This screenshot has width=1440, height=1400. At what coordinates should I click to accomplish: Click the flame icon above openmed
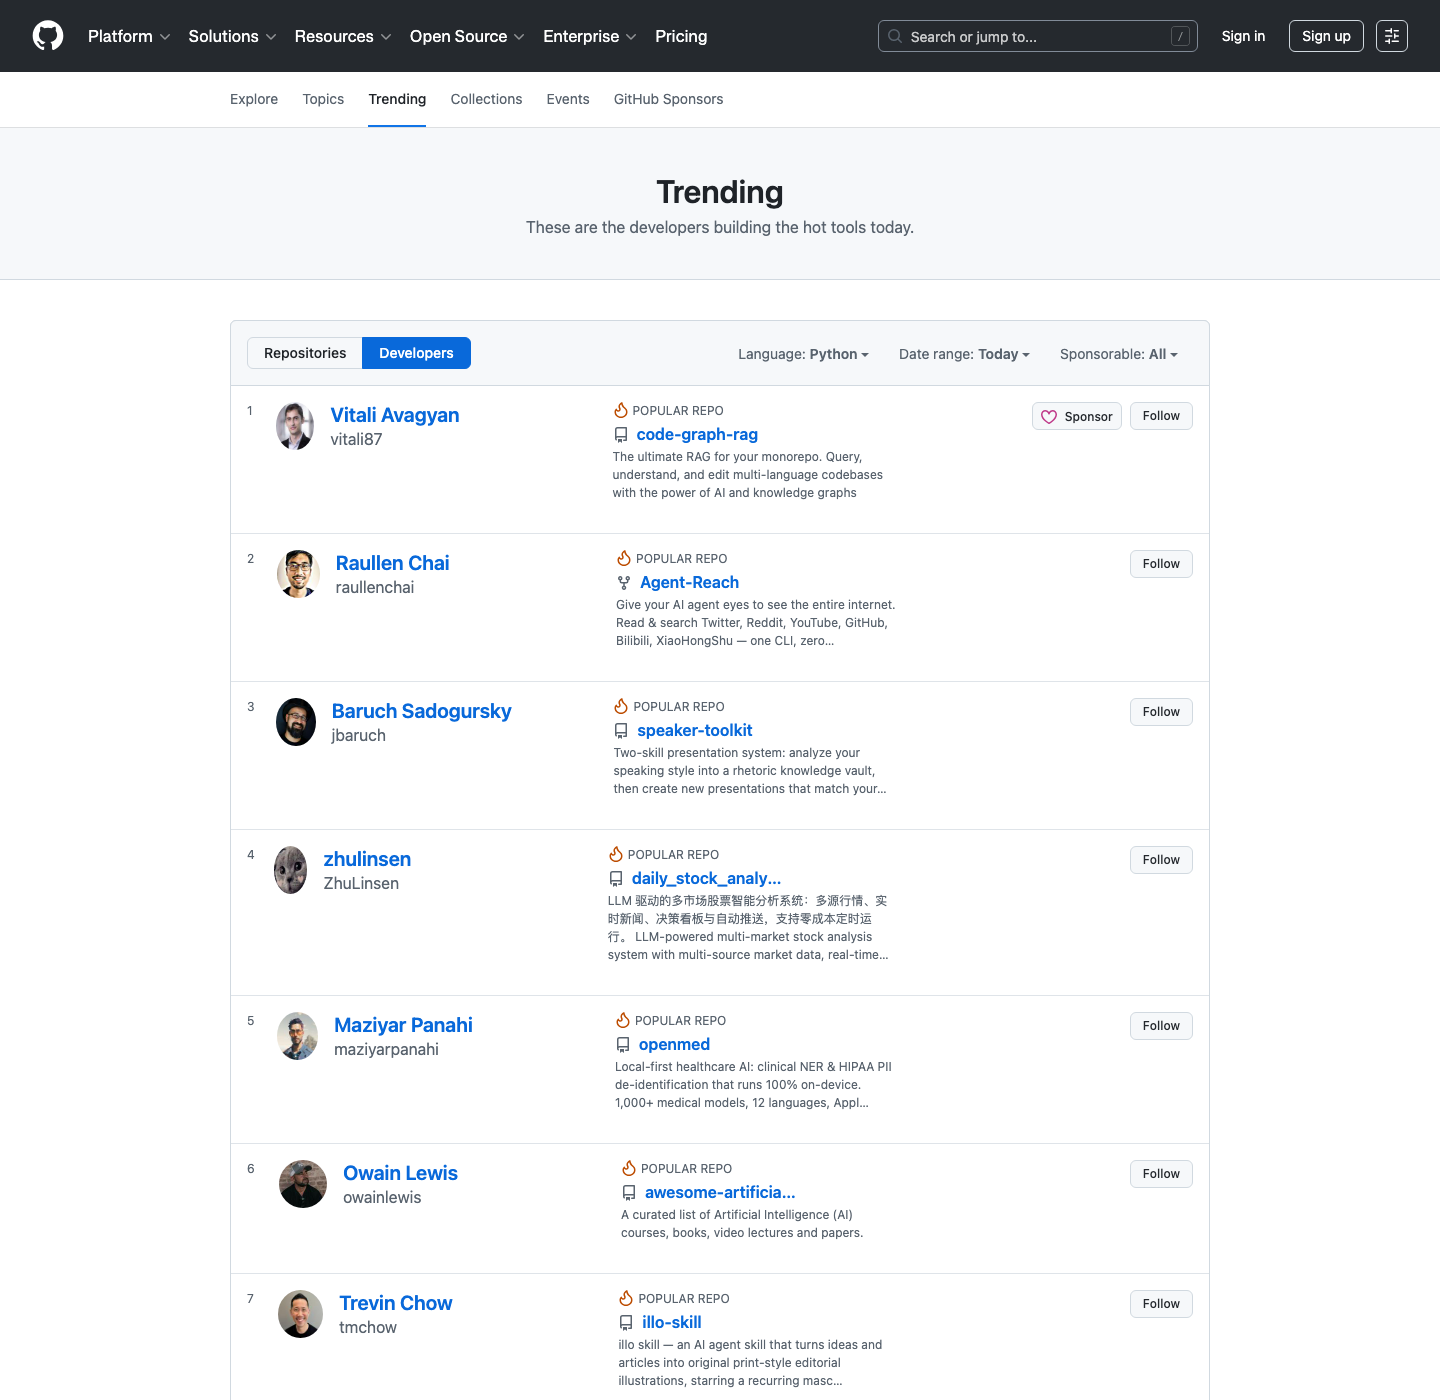[623, 1020]
